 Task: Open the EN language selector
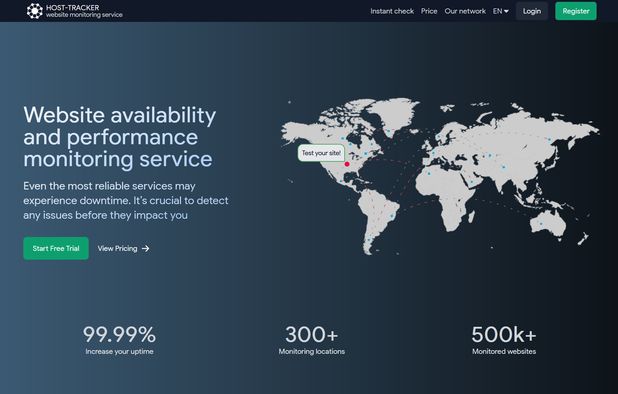coord(501,11)
